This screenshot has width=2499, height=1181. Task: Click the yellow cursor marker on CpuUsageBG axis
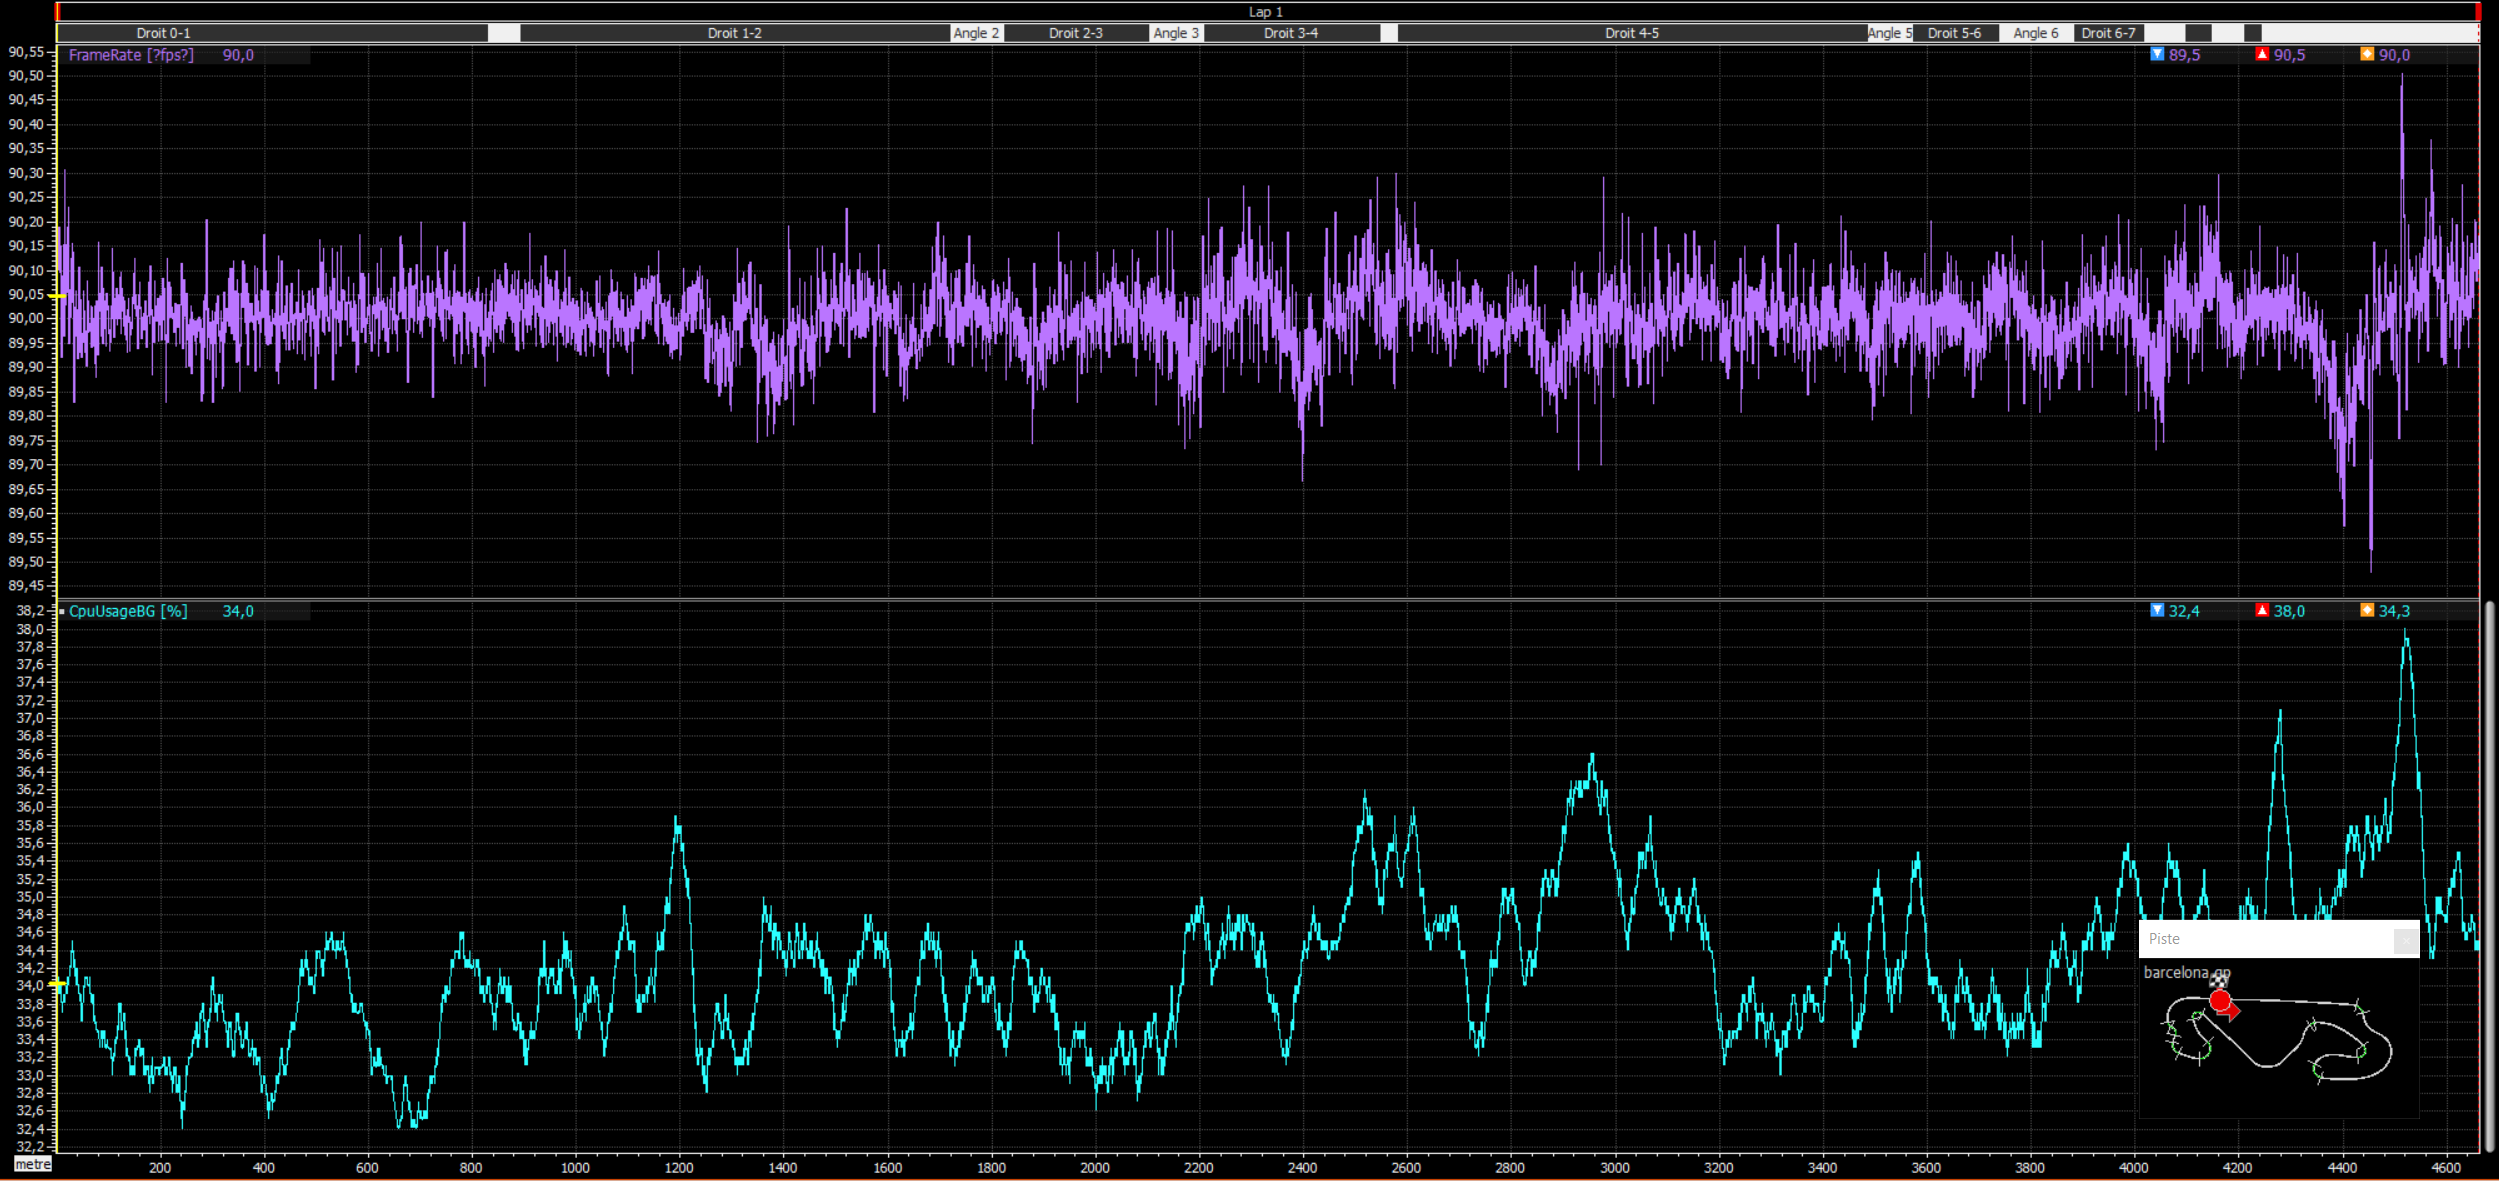[57, 984]
